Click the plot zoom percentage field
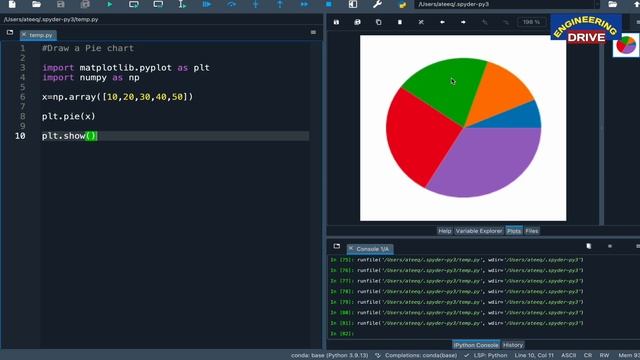This screenshot has height=360, width=640. coord(531,22)
